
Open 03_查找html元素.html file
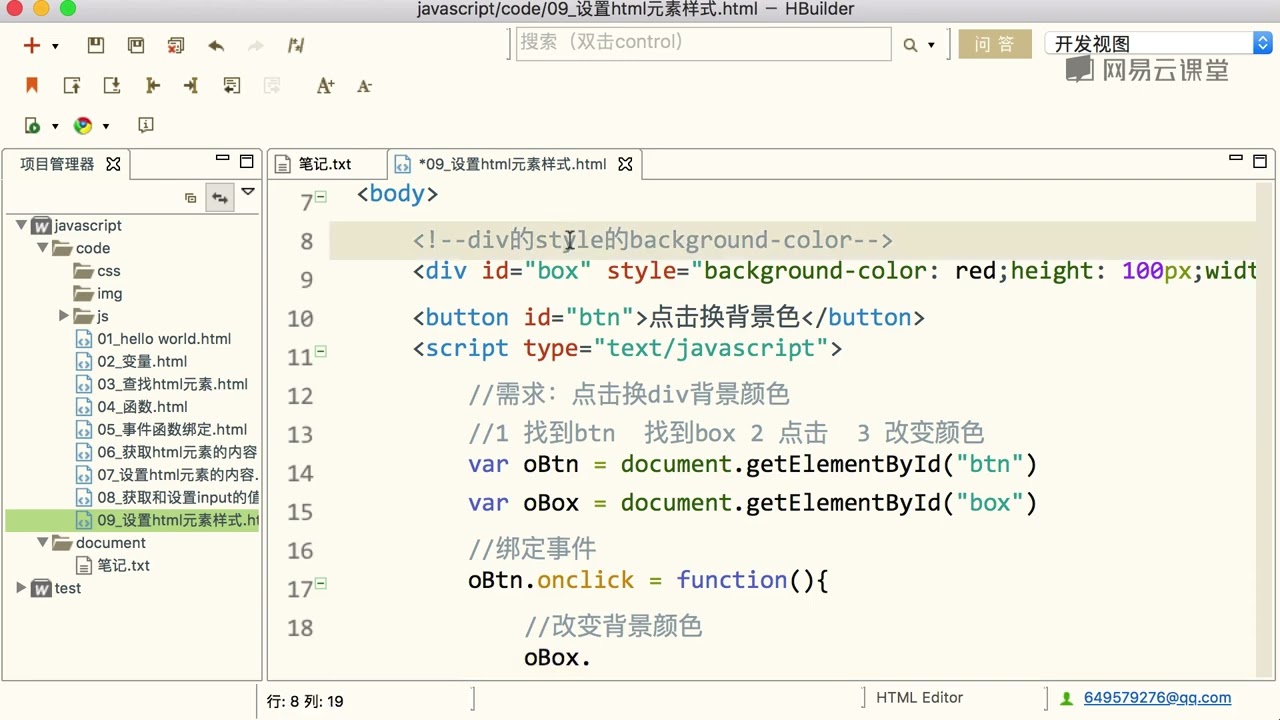click(x=162, y=384)
